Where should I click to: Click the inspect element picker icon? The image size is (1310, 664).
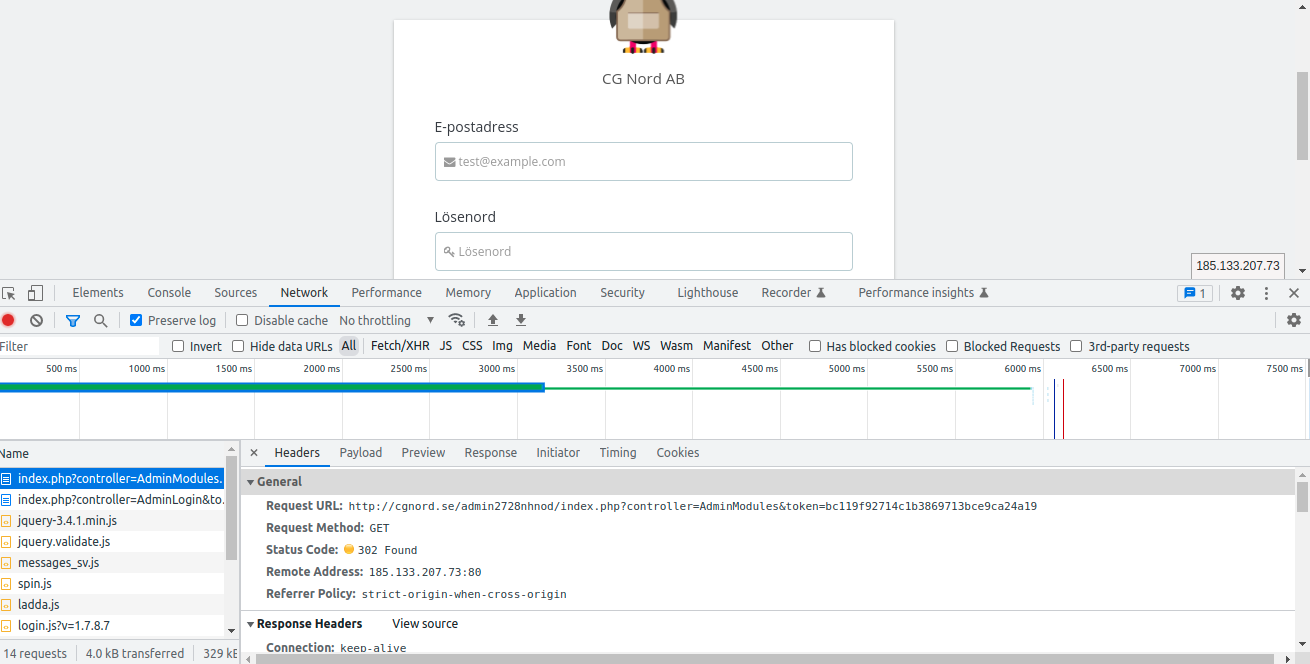[x=9, y=293]
